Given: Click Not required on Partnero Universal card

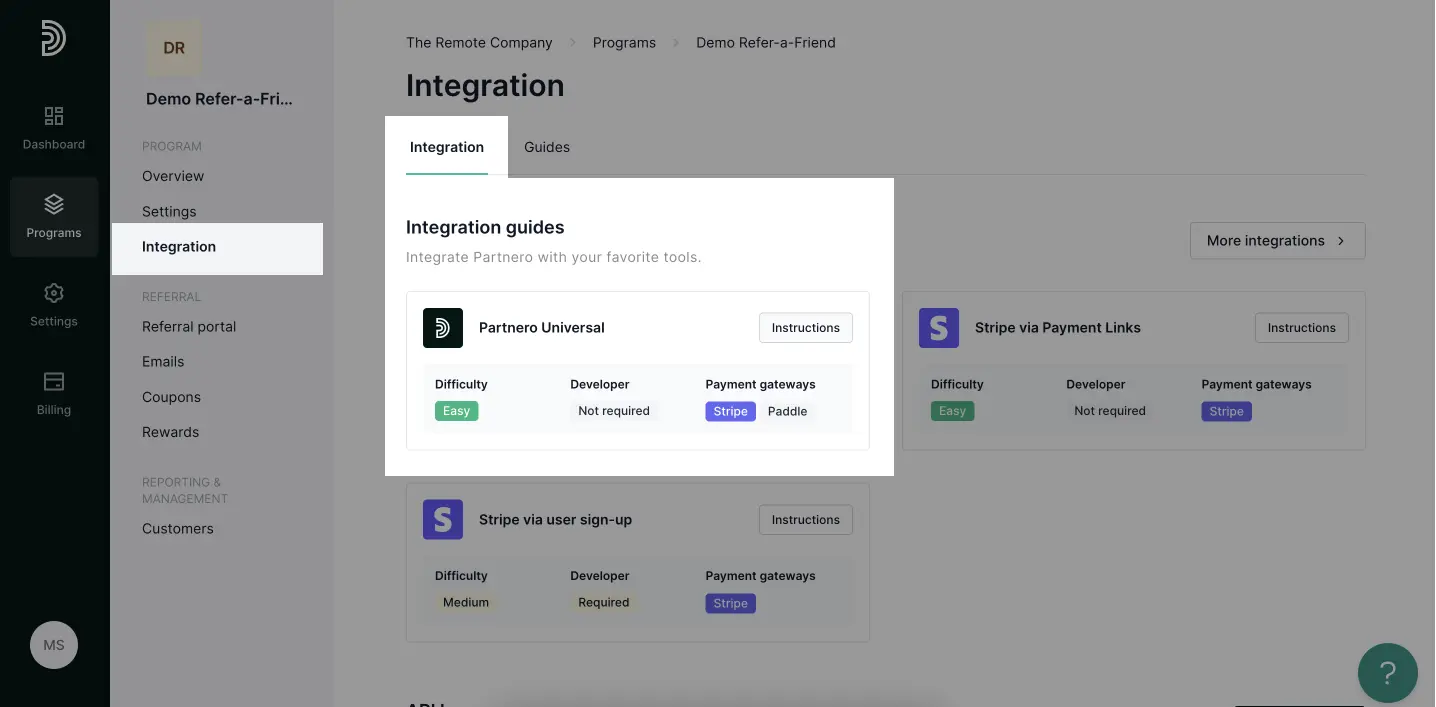Looking at the screenshot, I should (614, 411).
